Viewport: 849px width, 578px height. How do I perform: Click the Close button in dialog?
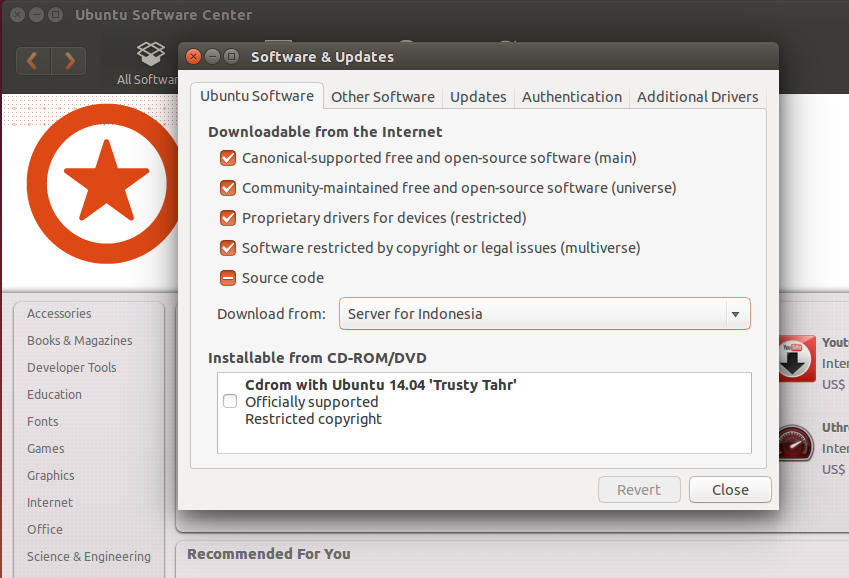(730, 490)
